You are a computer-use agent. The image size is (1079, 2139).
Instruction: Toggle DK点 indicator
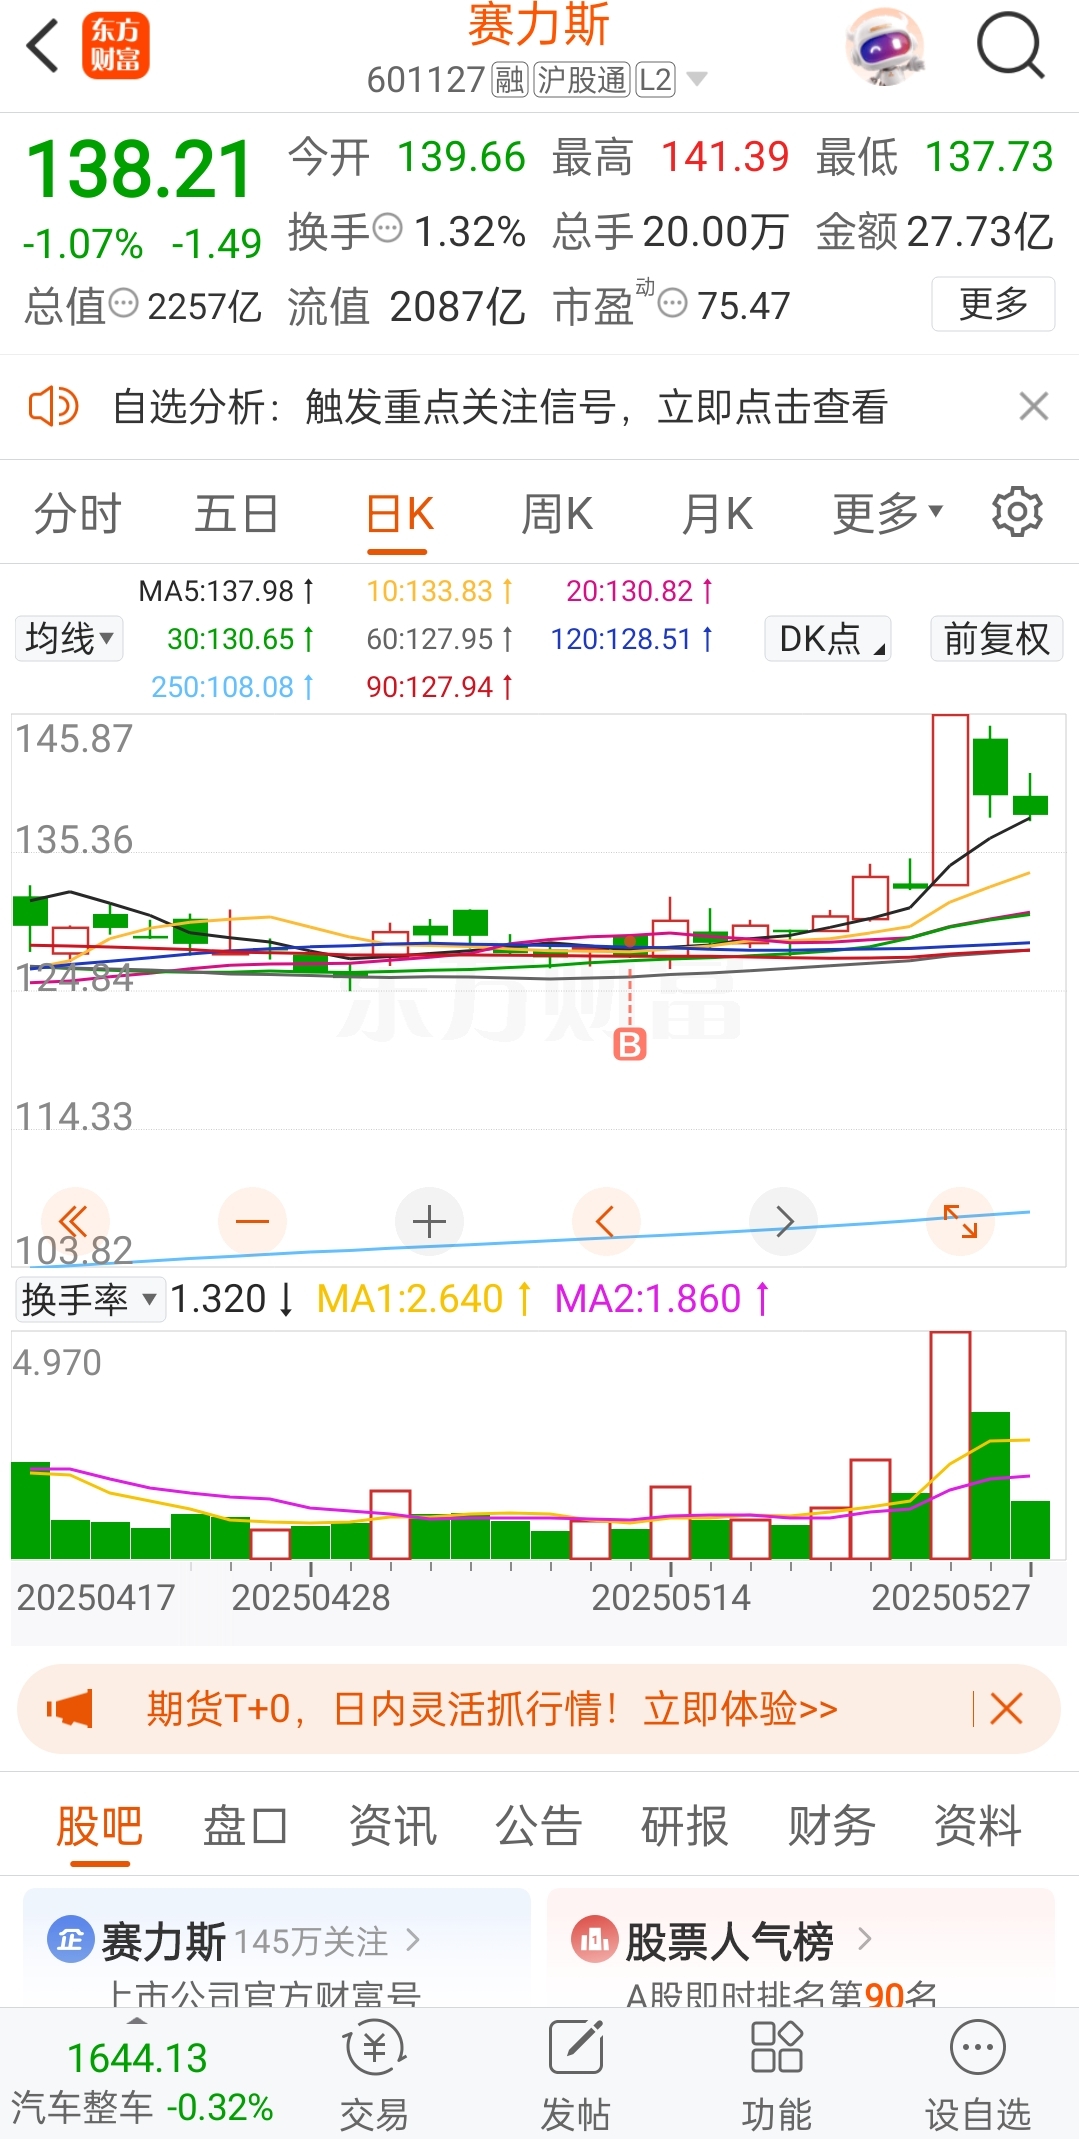(x=828, y=638)
